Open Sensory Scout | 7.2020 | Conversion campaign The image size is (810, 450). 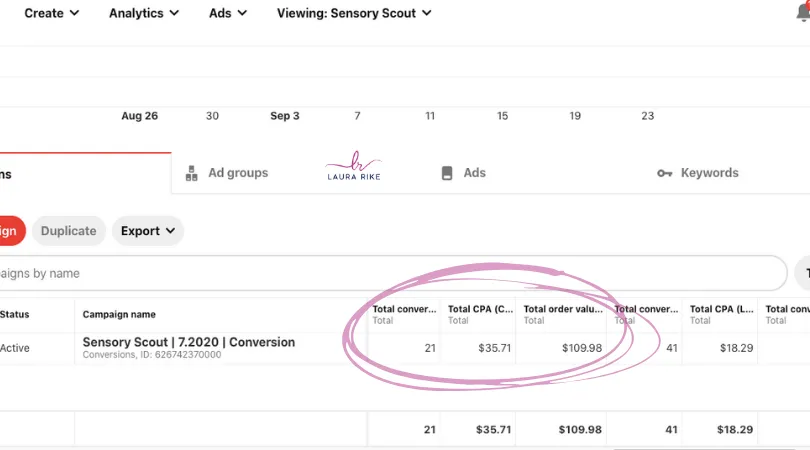(x=189, y=342)
